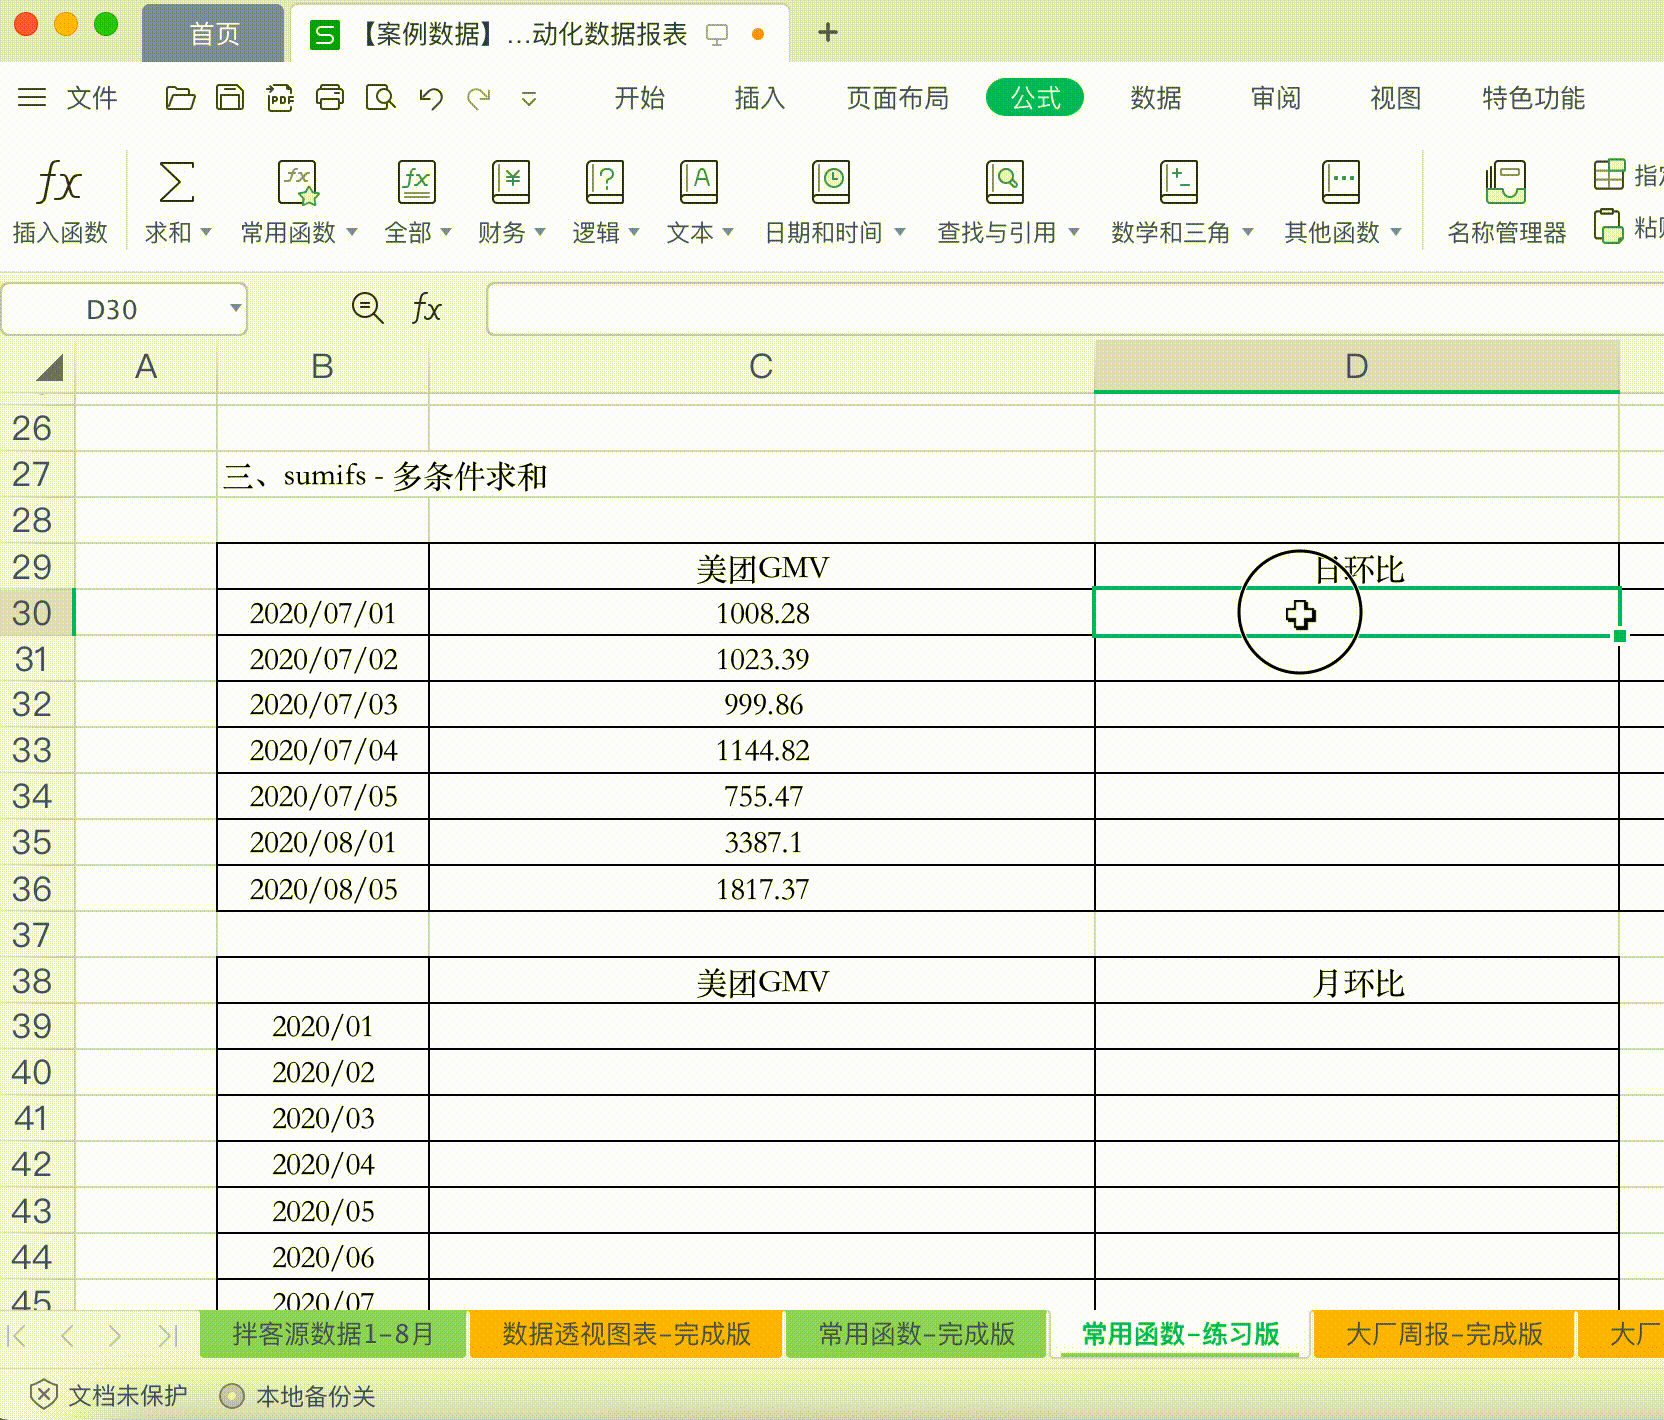Open the Financial (财务) functions icon
Image resolution: width=1664 pixels, height=1420 pixels.
[x=511, y=183]
